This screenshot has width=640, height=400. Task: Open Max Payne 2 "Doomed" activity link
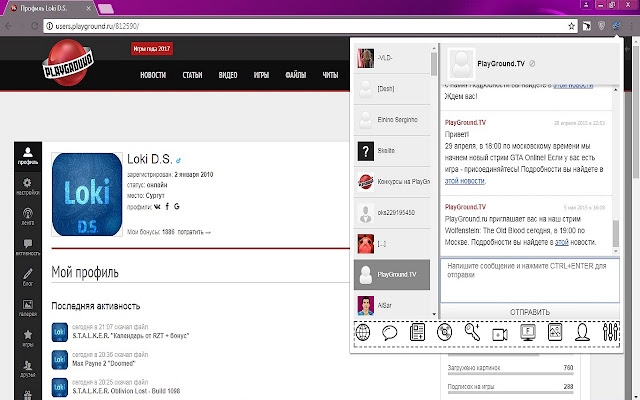pos(103,363)
